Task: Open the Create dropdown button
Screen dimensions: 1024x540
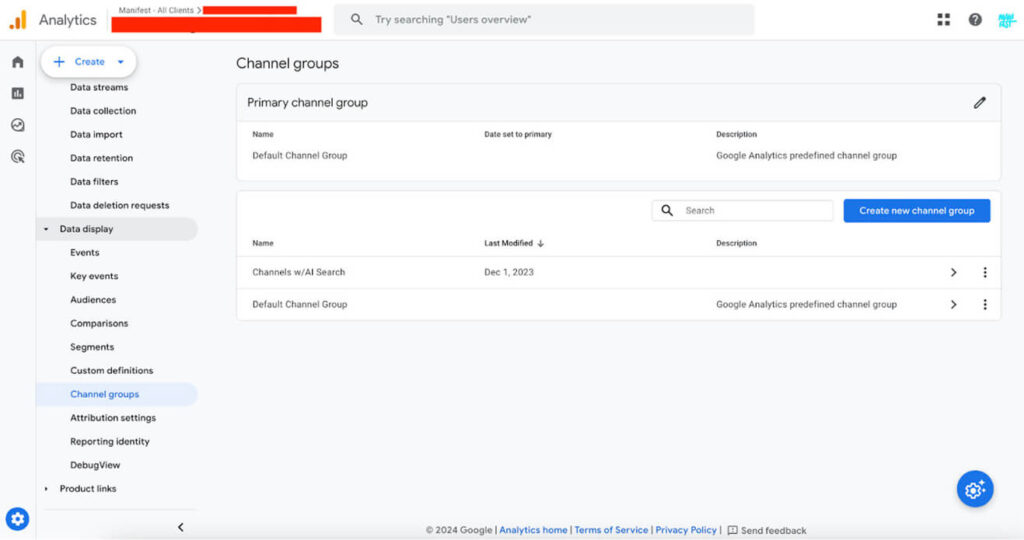Action: coord(89,61)
